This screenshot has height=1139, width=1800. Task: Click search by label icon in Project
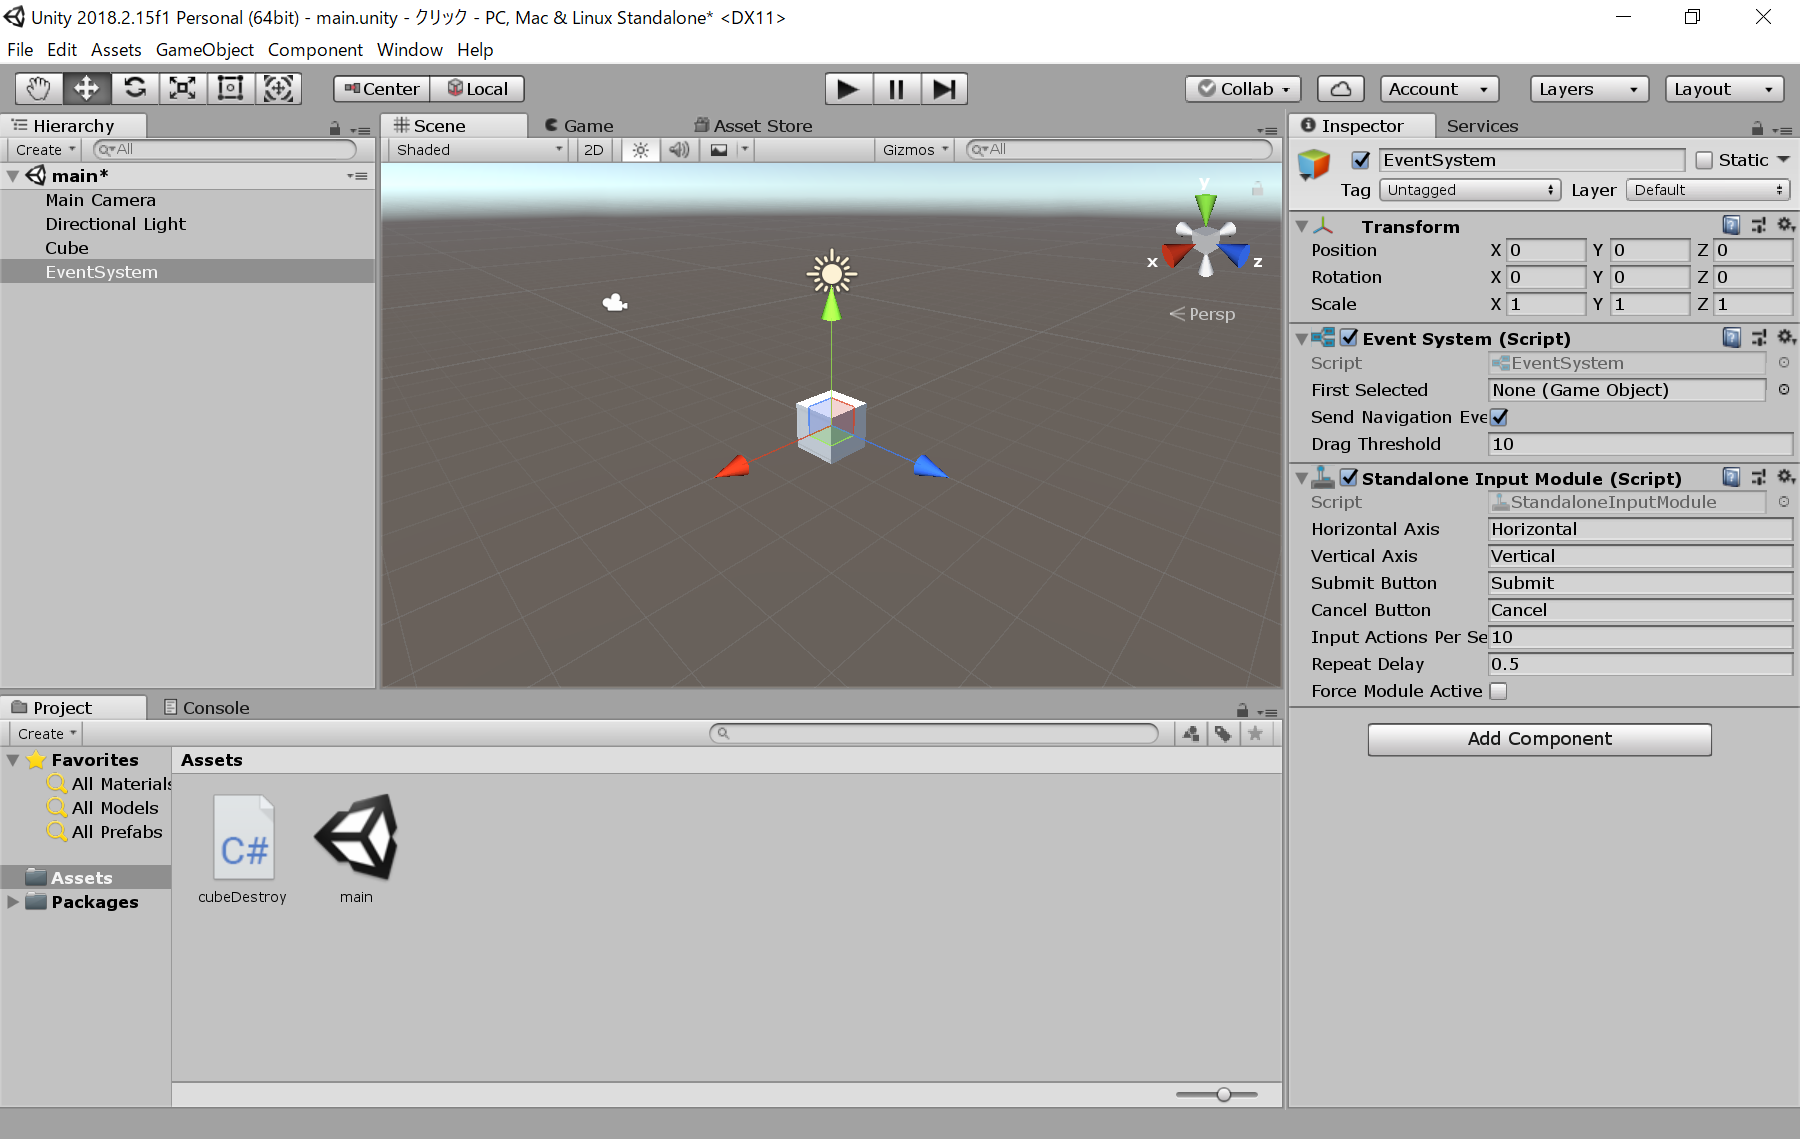(1223, 734)
